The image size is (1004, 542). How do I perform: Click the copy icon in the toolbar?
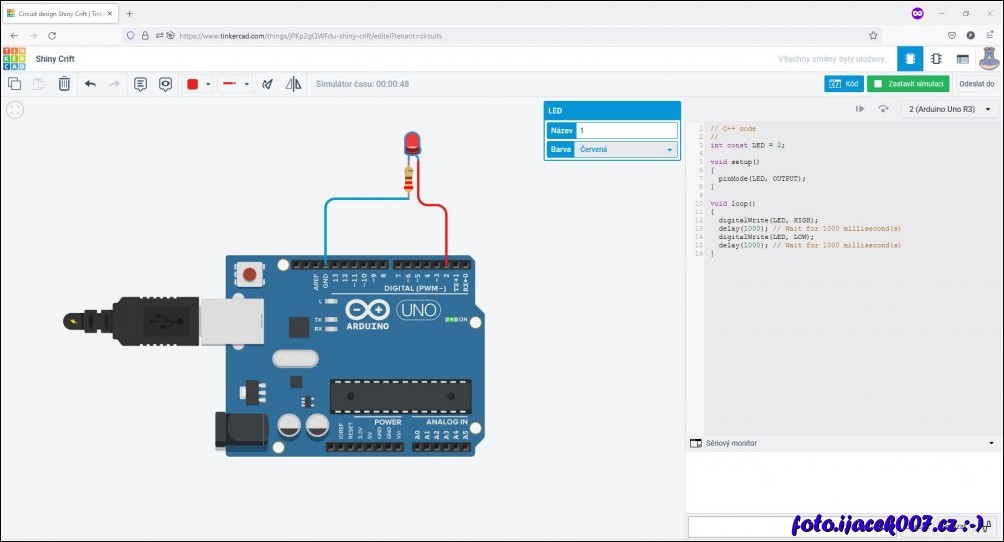coord(14,84)
